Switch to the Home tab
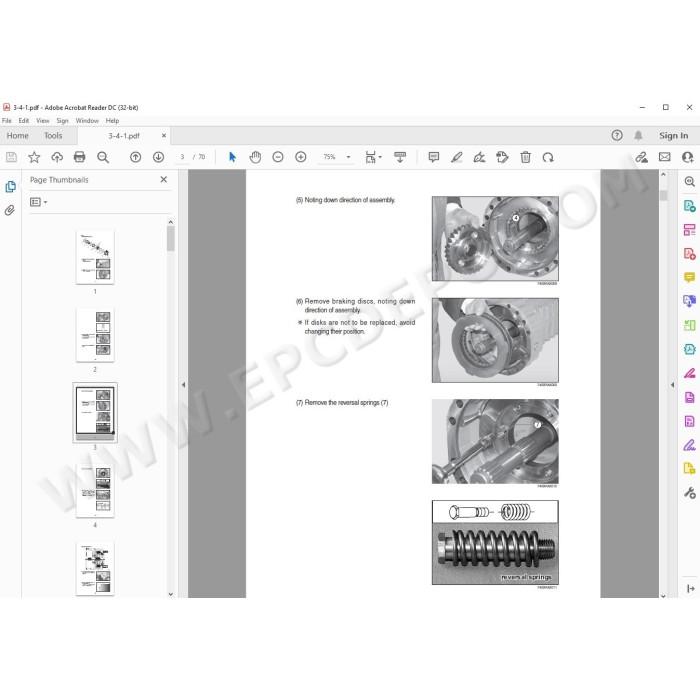Viewport: 700px width, 700px height. click(17, 135)
